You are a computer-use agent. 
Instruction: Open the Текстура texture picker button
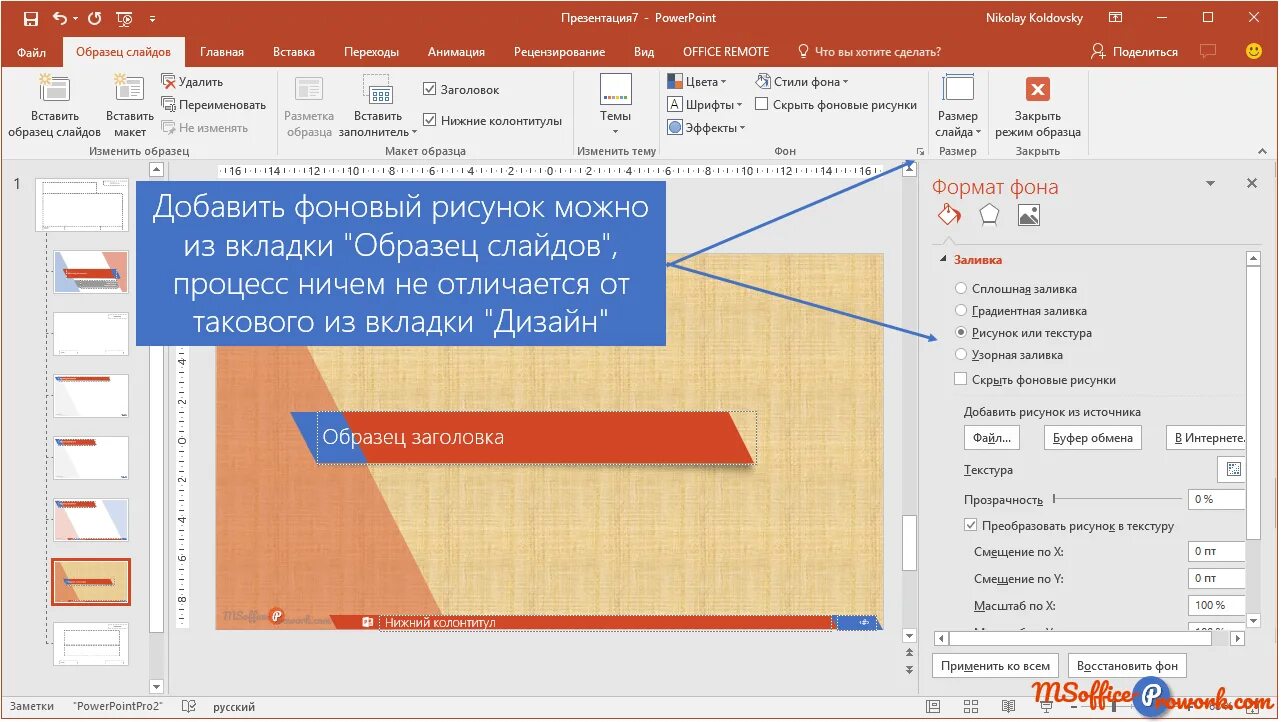click(1232, 469)
